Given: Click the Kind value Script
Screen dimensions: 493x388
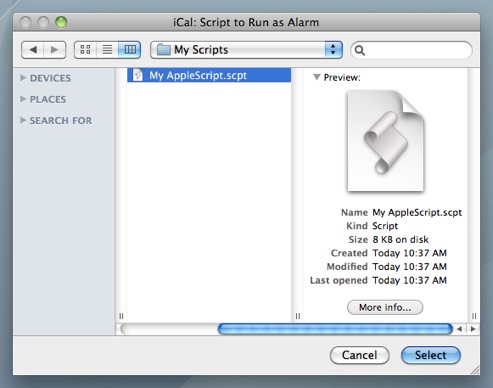Looking at the screenshot, I should [x=385, y=226].
